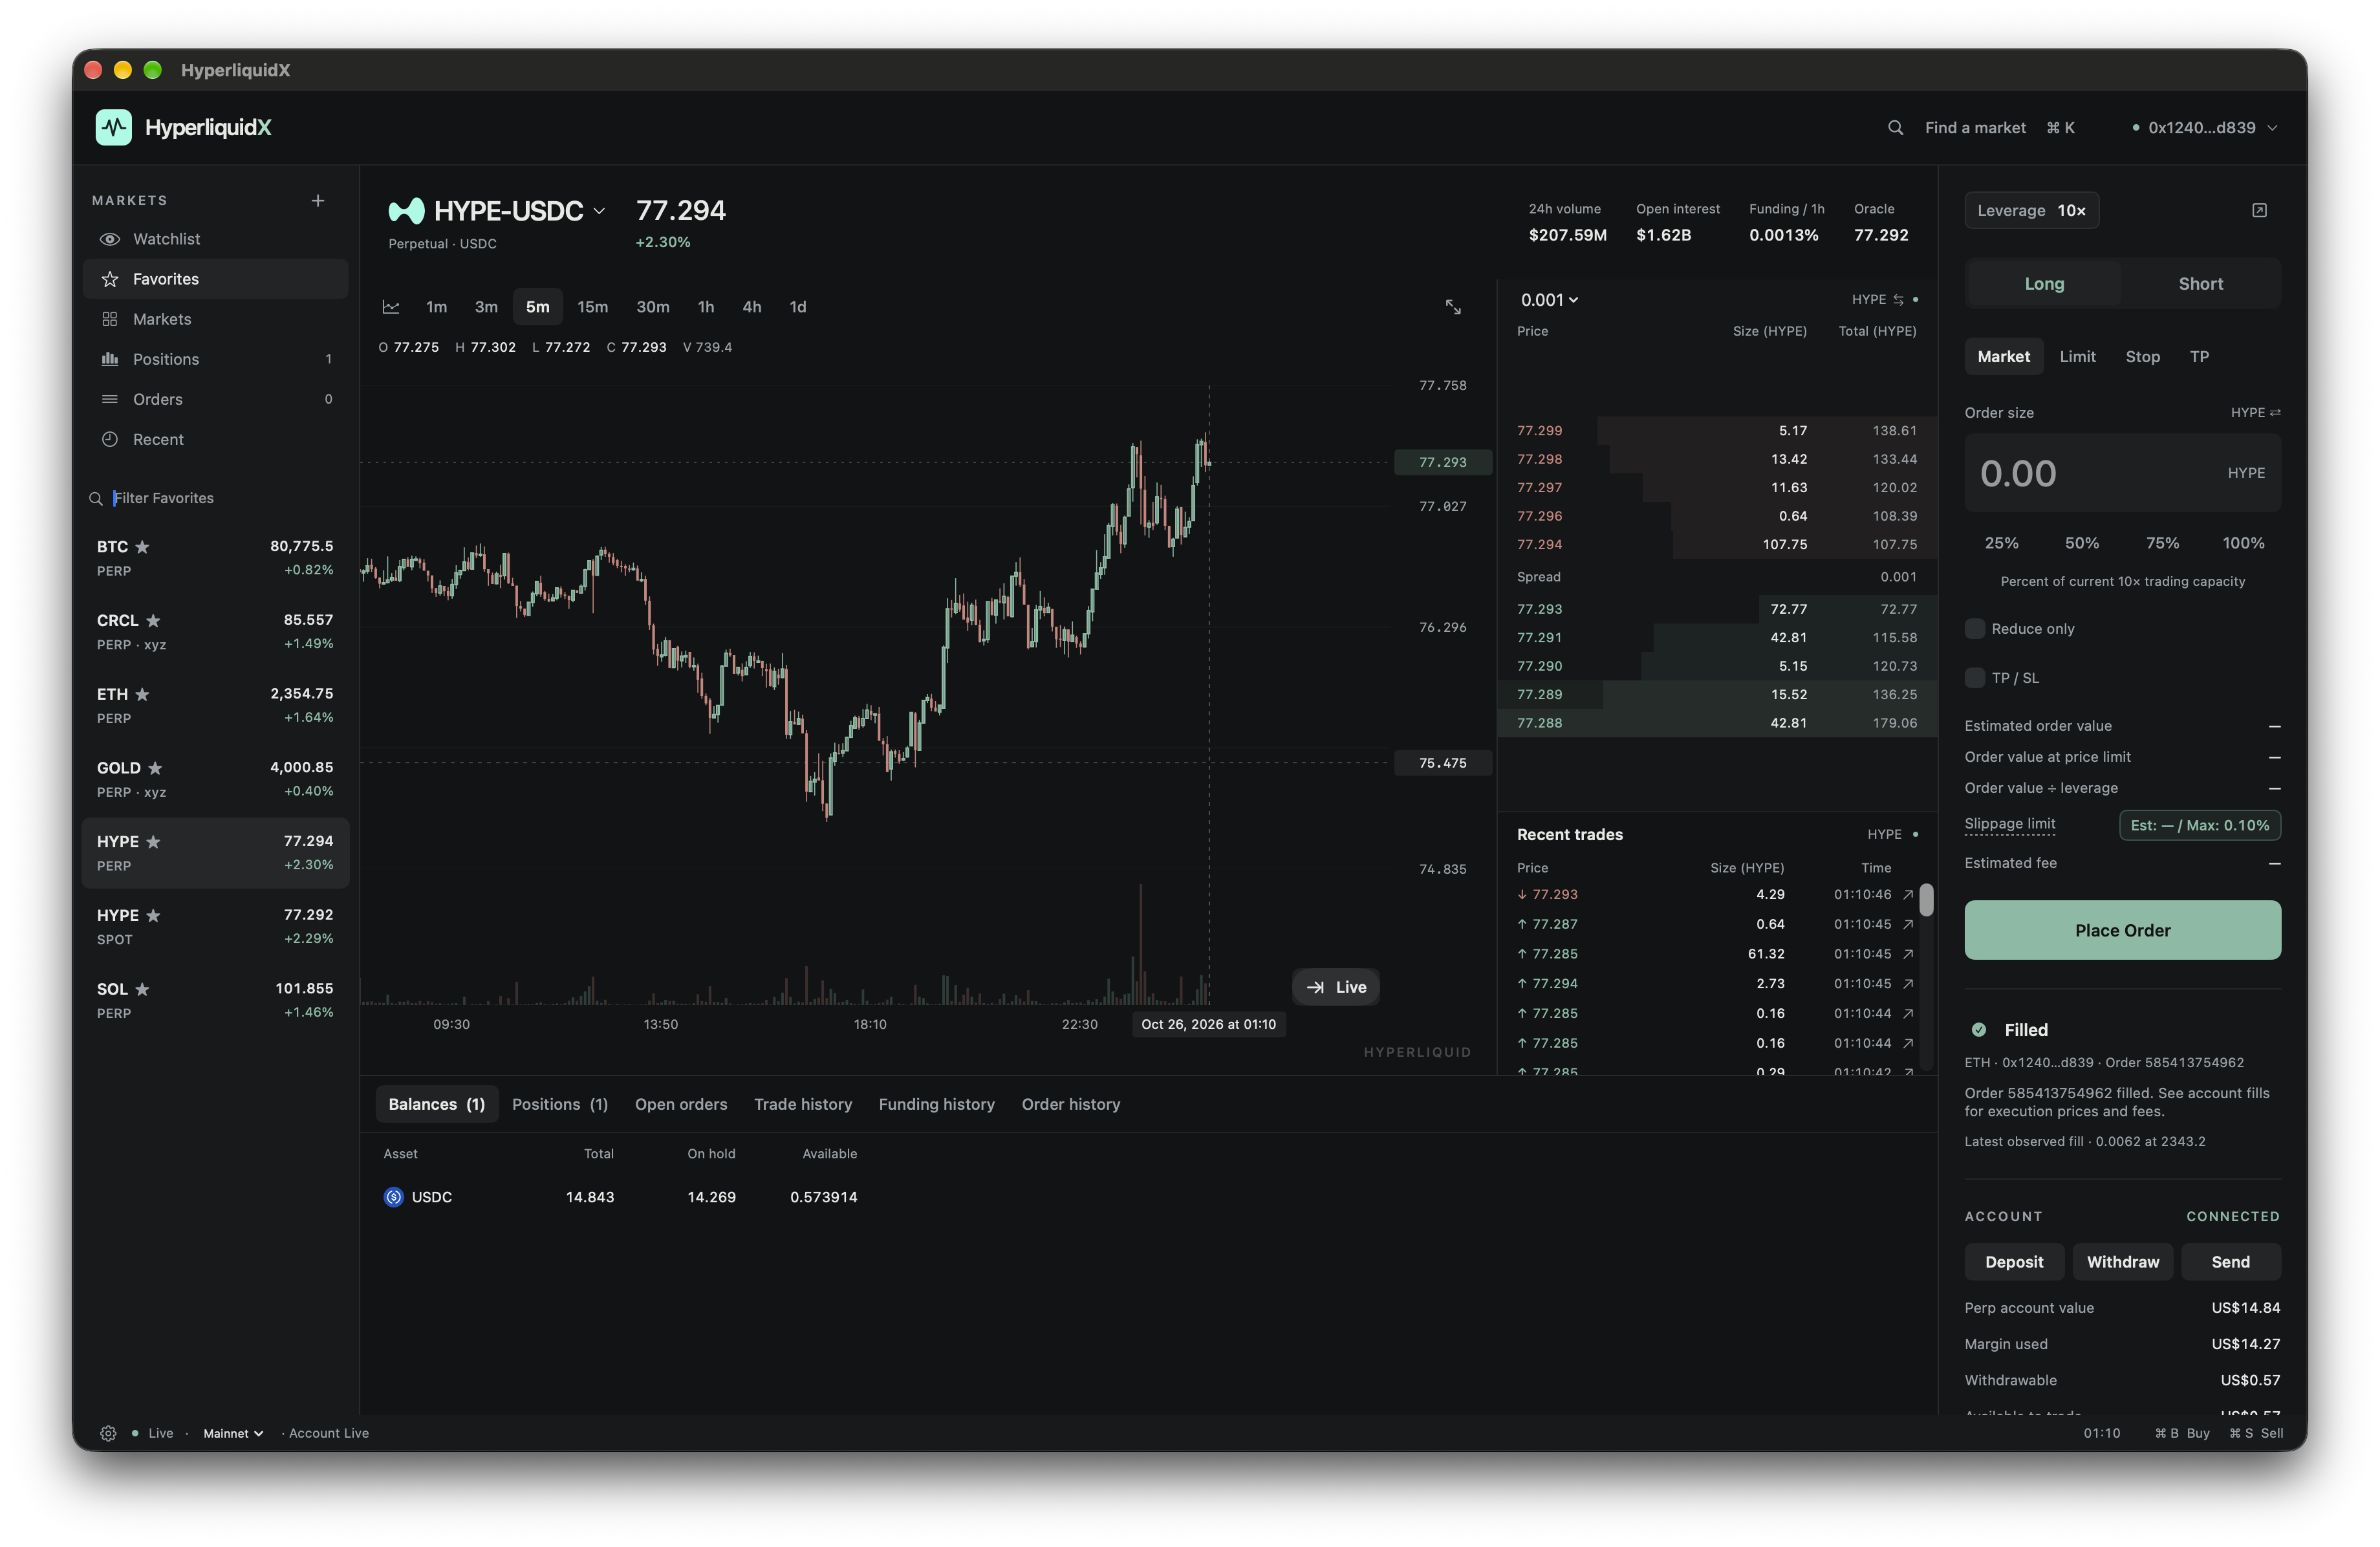Toggle favorite star on ETH PERP
Viewport: 2380px width, 1547px height.
[x=142, y=694]
